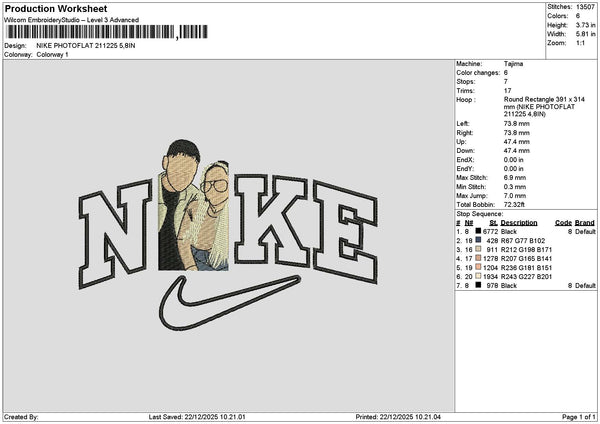Choose the cream swatch for R243 G227 B201
The height and width of the screenshot is (424, 600).
coord(478,276)
